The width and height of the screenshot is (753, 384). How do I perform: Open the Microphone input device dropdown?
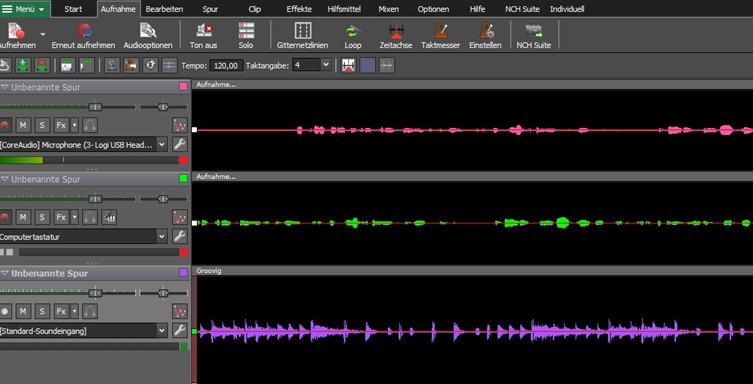coord(162,144)
